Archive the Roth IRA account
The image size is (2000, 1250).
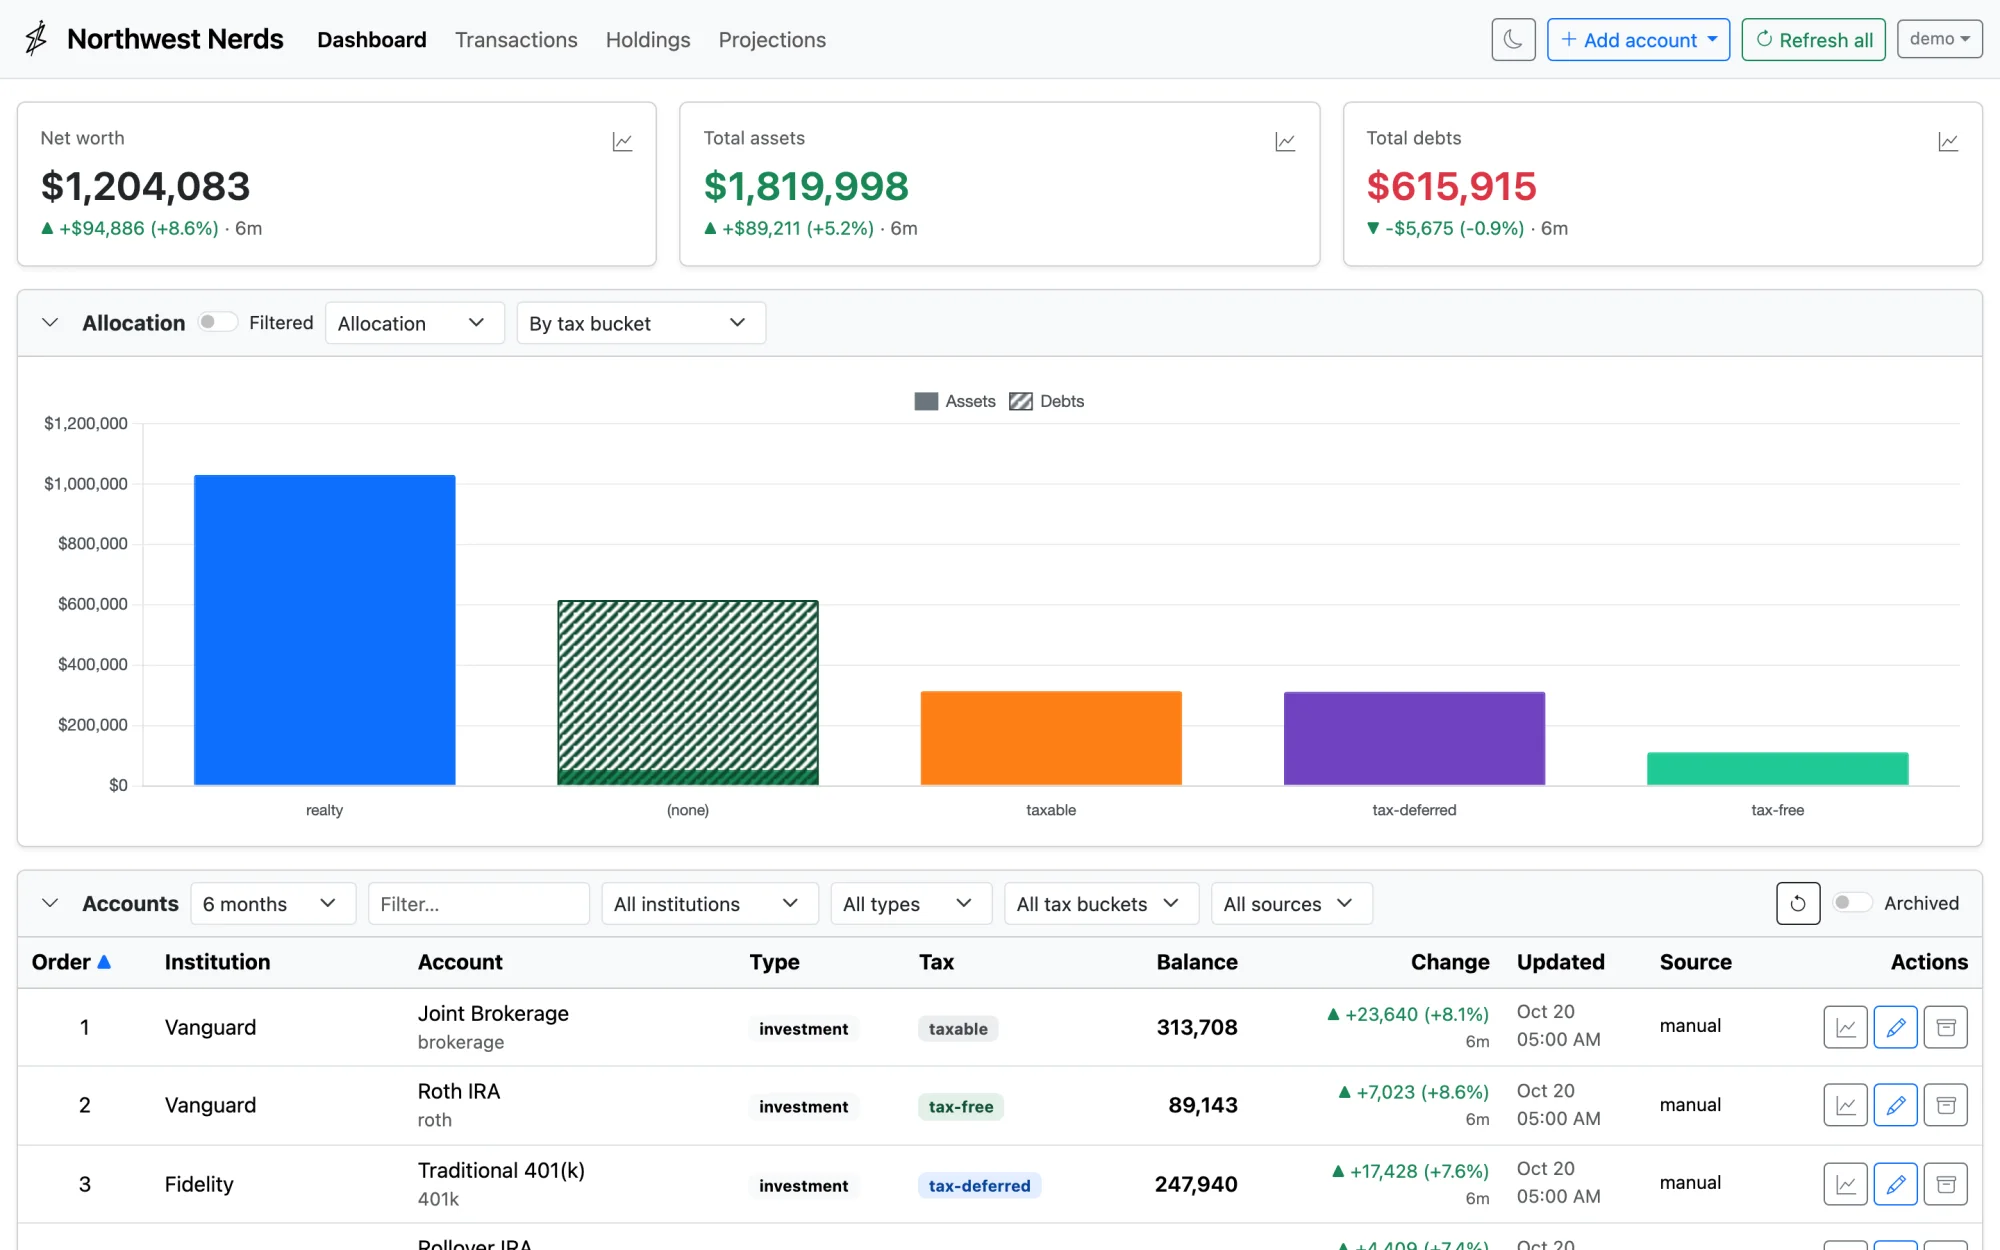1945,1105
